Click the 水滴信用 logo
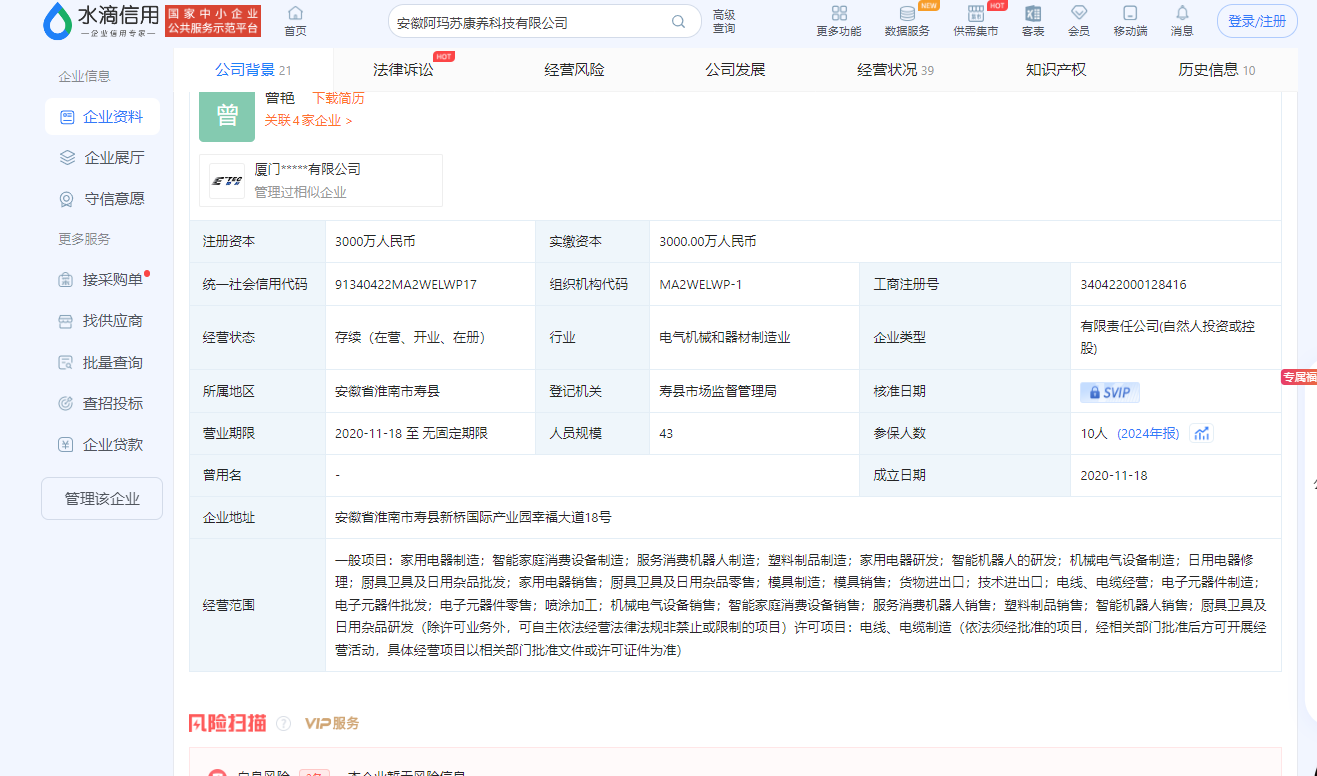 click(x=100, y=21)
